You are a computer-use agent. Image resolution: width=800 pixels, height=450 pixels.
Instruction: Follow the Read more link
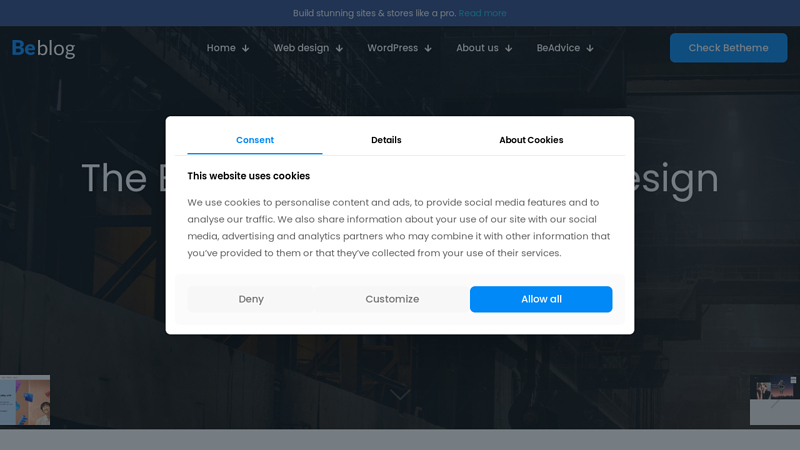pyautogui.click(x=482, y=13)
